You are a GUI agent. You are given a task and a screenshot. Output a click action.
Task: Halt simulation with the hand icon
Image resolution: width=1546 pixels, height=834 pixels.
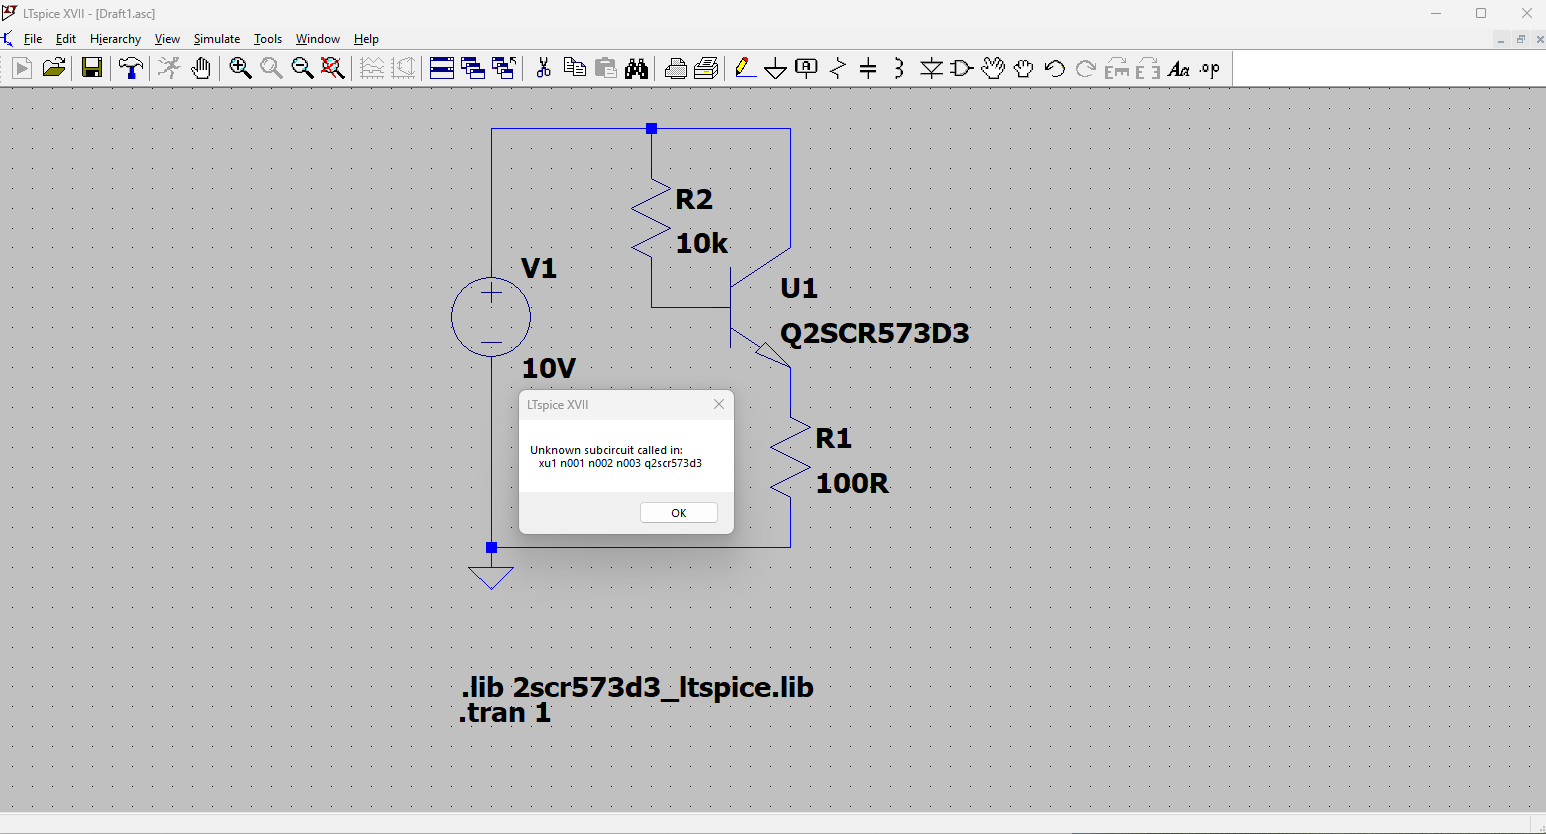[x=201, y=68]
